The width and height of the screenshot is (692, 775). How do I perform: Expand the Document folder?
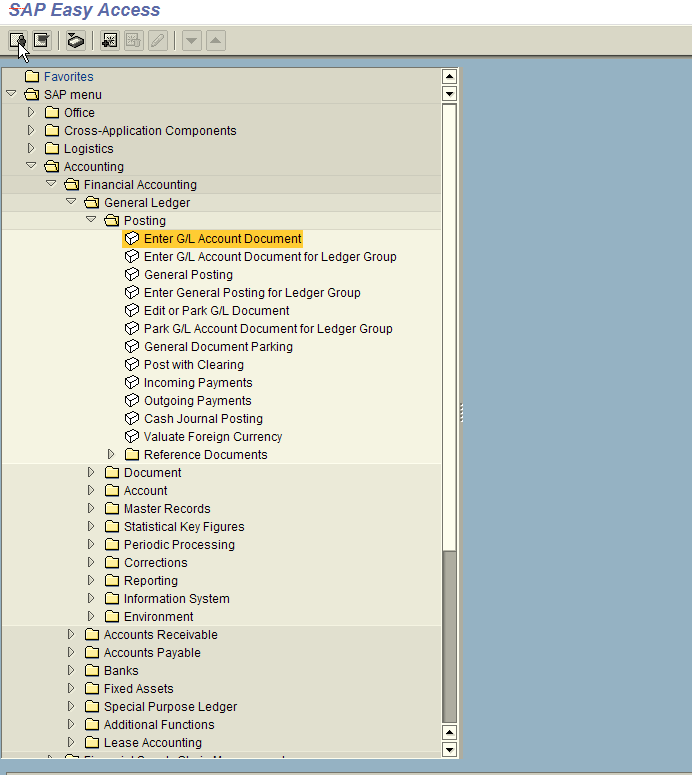tap(91, 472)
